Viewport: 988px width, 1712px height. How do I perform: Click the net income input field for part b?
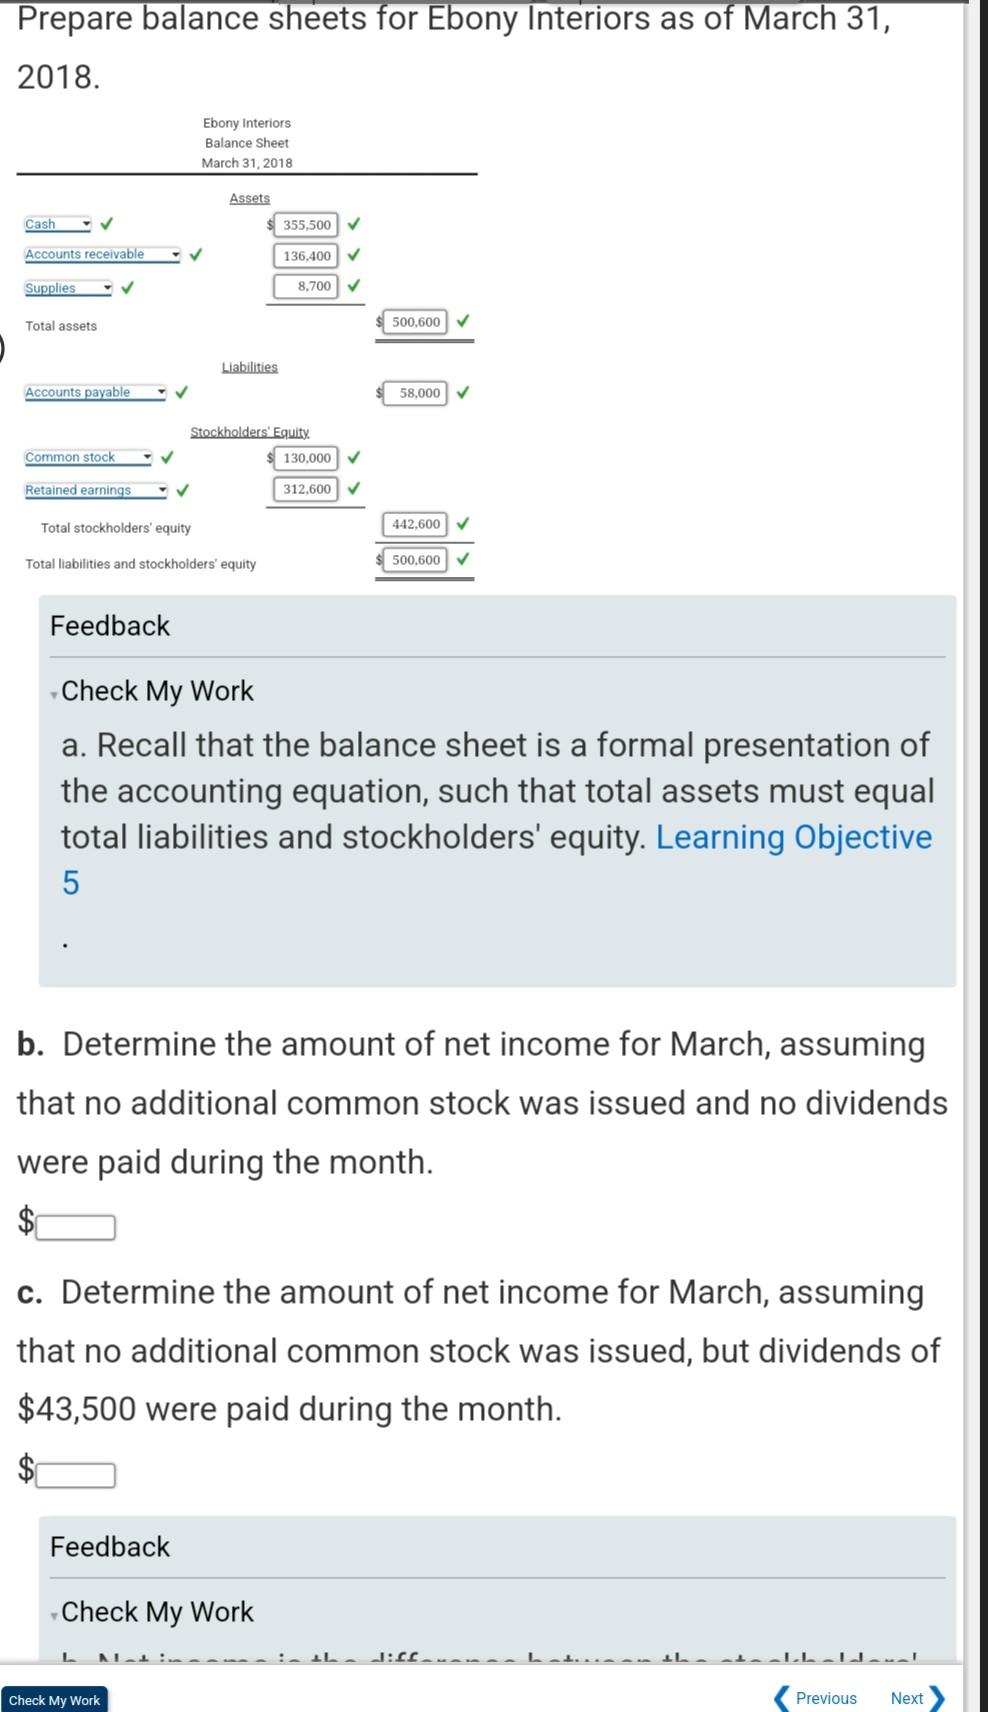click(x=74, y=1224)
